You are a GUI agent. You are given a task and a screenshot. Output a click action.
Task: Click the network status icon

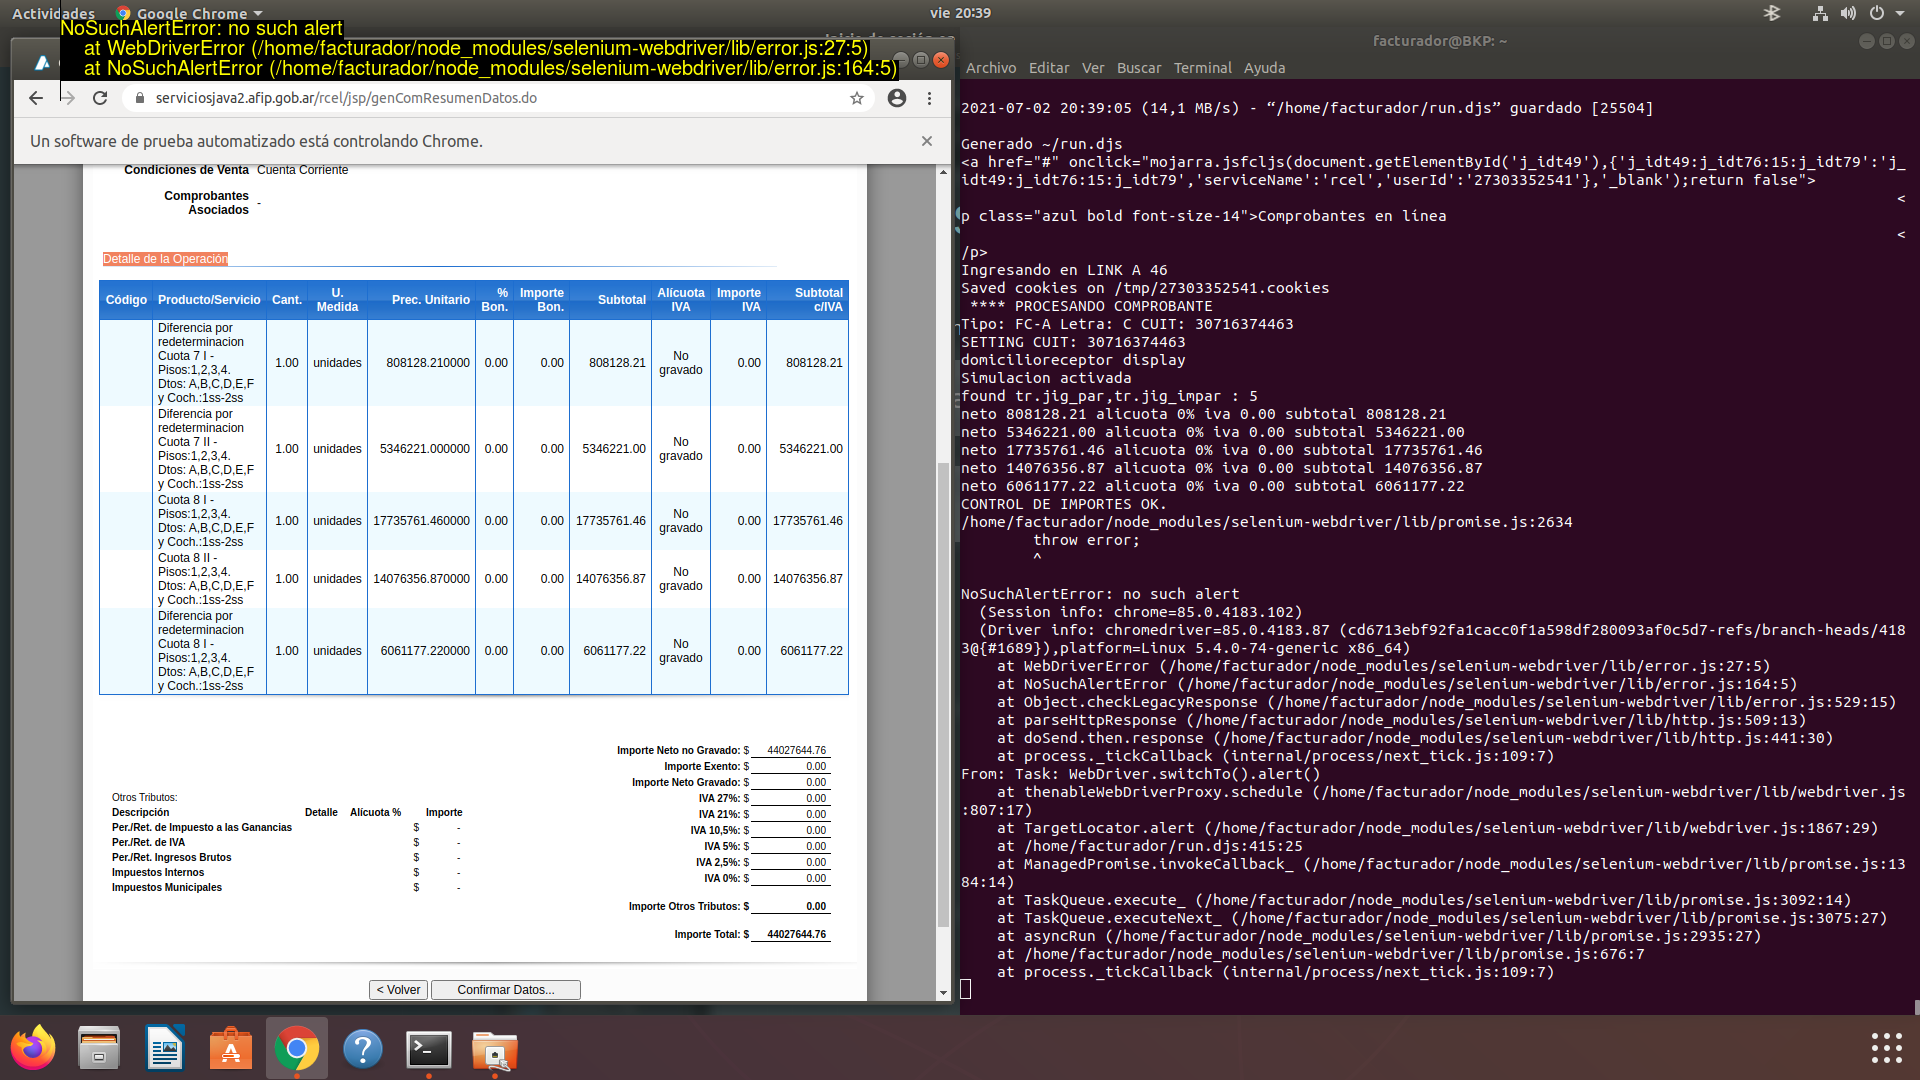point(1820,13)
